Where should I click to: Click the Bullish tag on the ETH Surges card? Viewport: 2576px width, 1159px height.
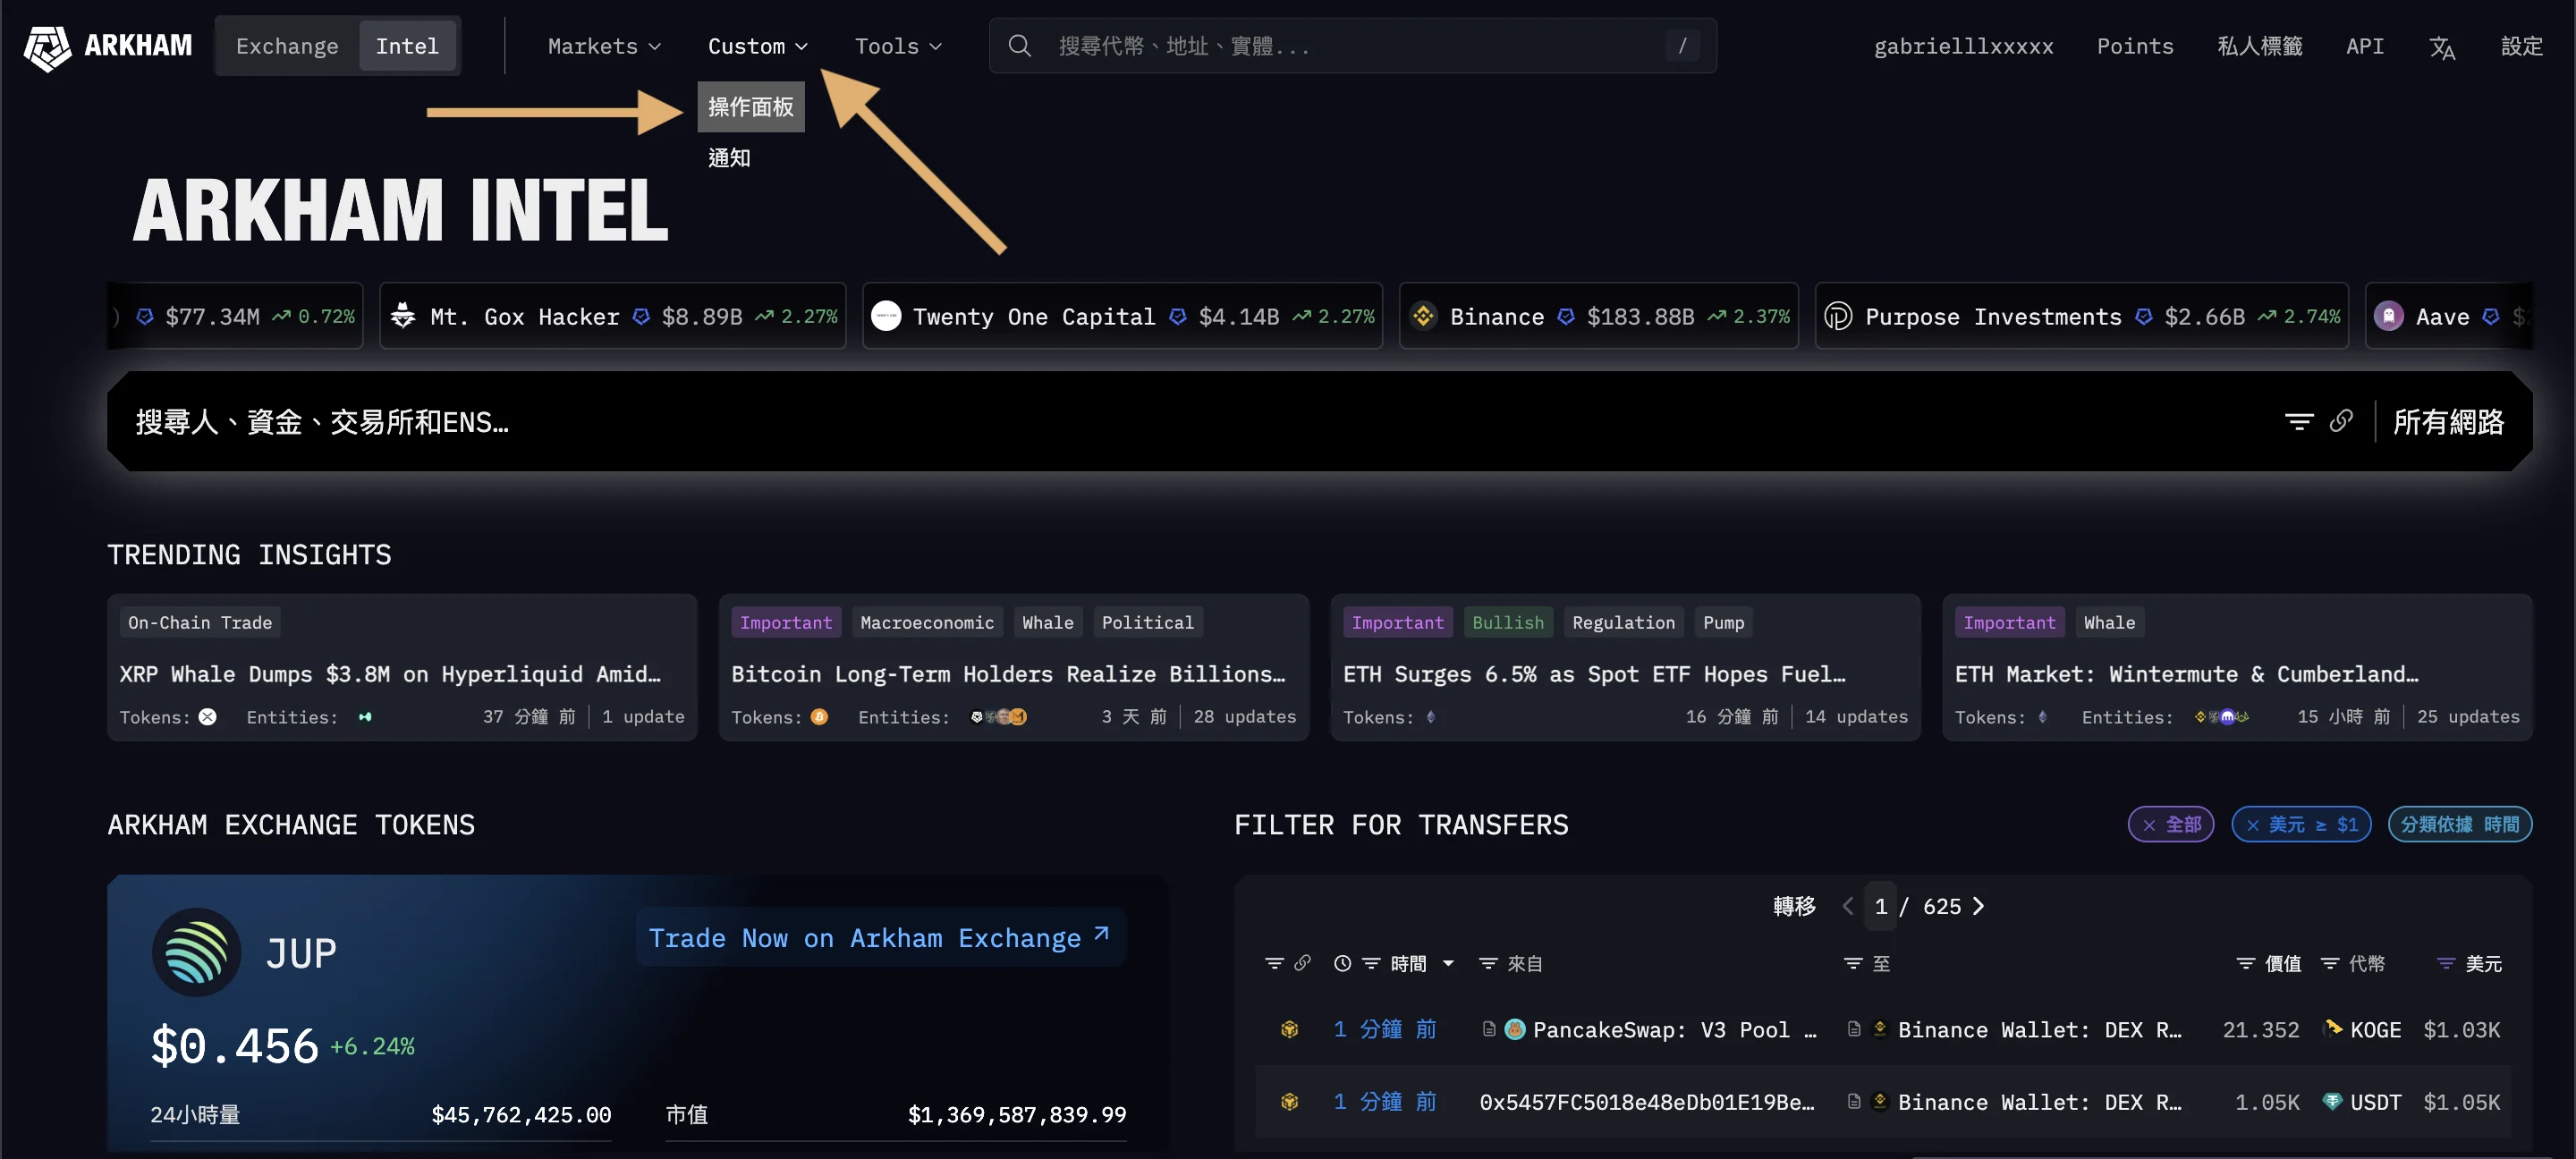click(1507, 622)
